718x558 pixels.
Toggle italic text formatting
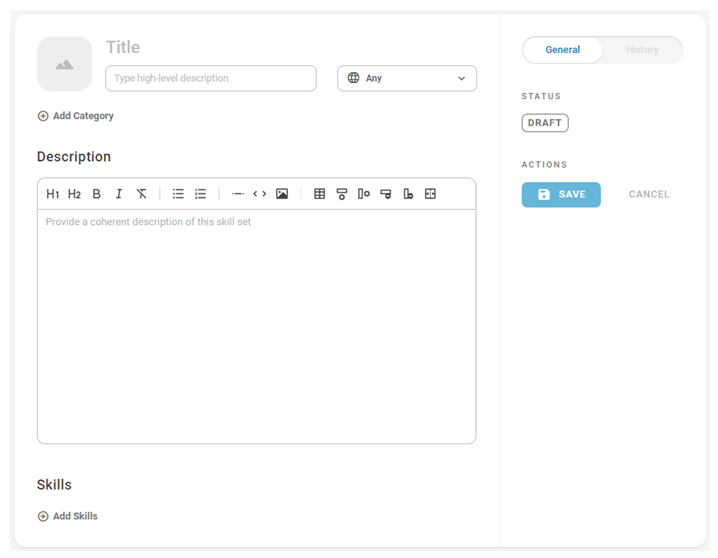(119, 194)
